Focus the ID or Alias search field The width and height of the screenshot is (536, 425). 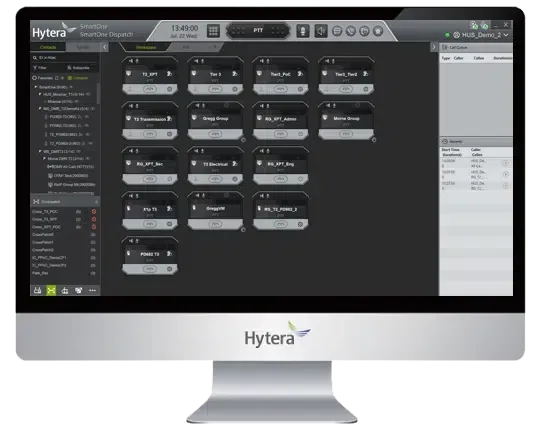click(x=65, y=58)
